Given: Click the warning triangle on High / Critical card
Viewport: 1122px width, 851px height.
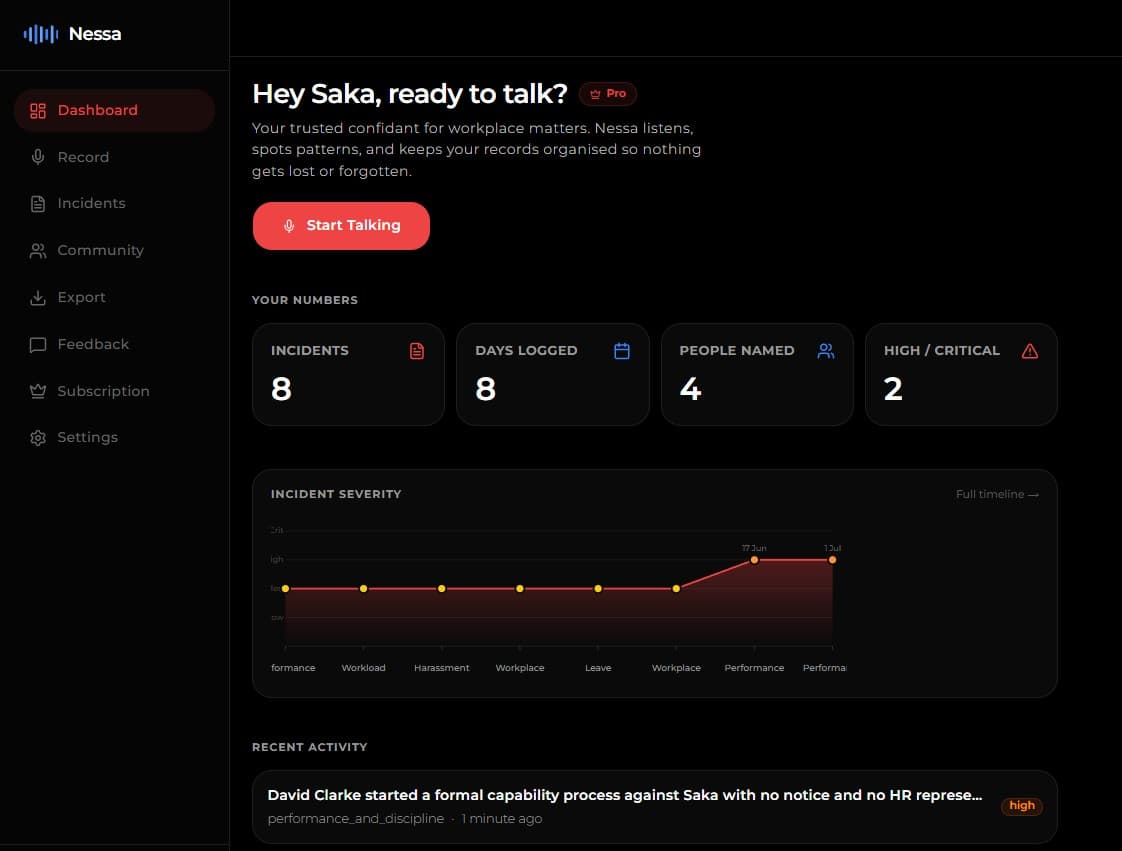Looking at the screenshot, I should pos(1030,351).
